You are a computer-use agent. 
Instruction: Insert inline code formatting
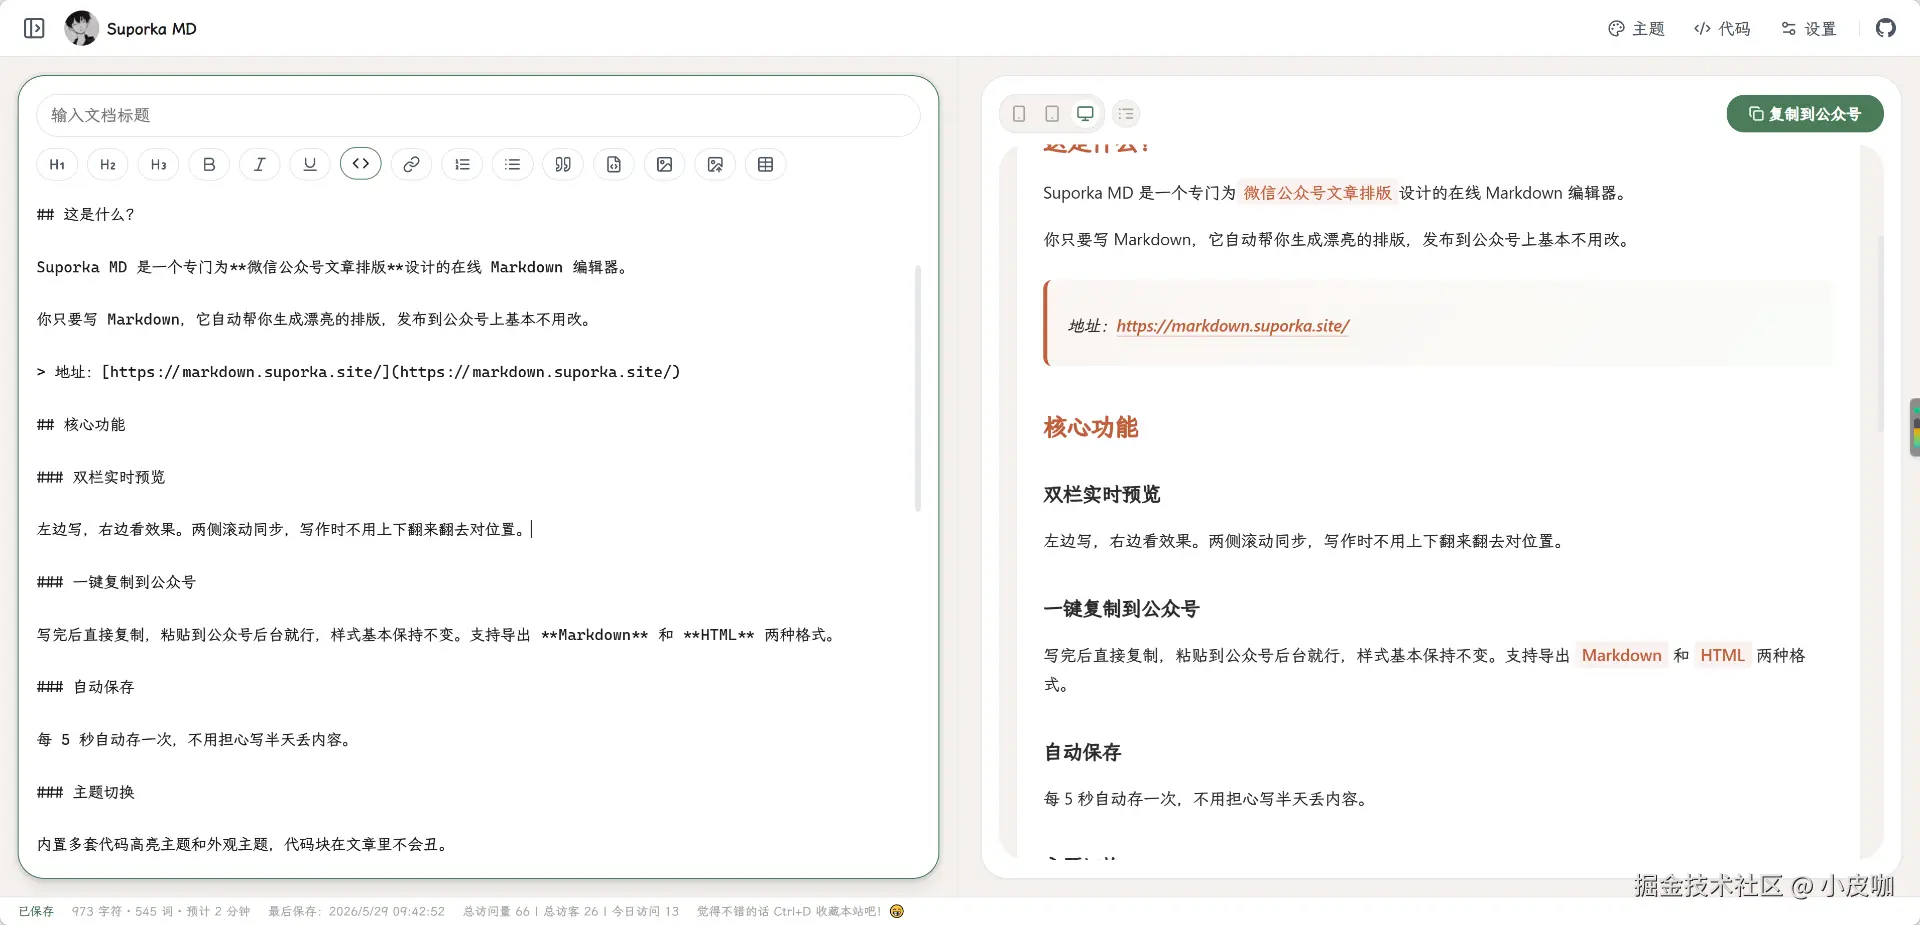pos(361,163)
